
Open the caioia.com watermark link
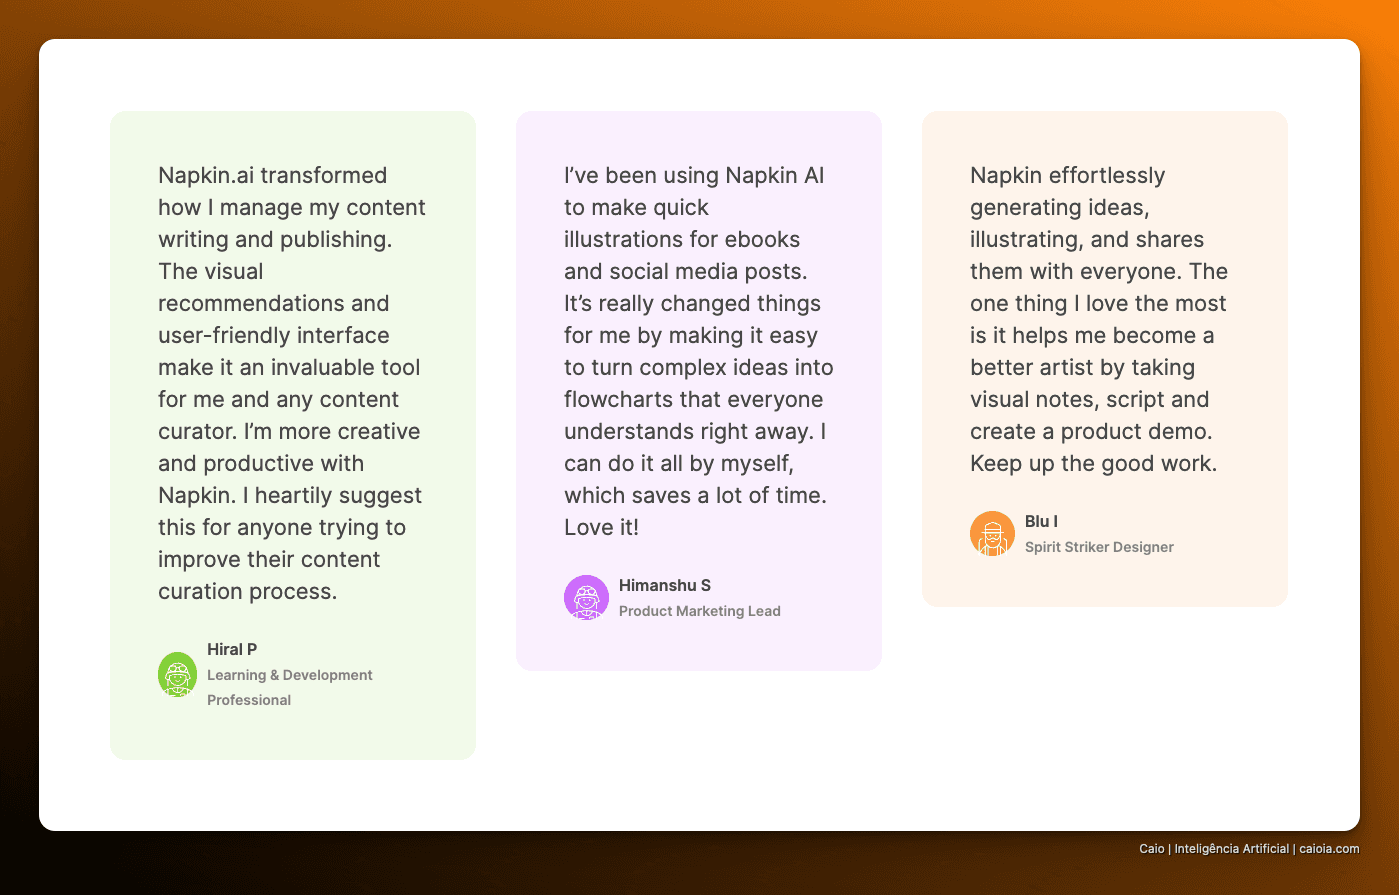[x=1329, y=849]
